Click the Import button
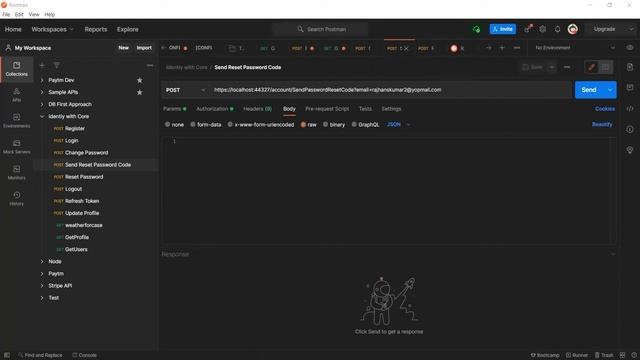Screen dimensions: 640x360 (x=144, y=48)
